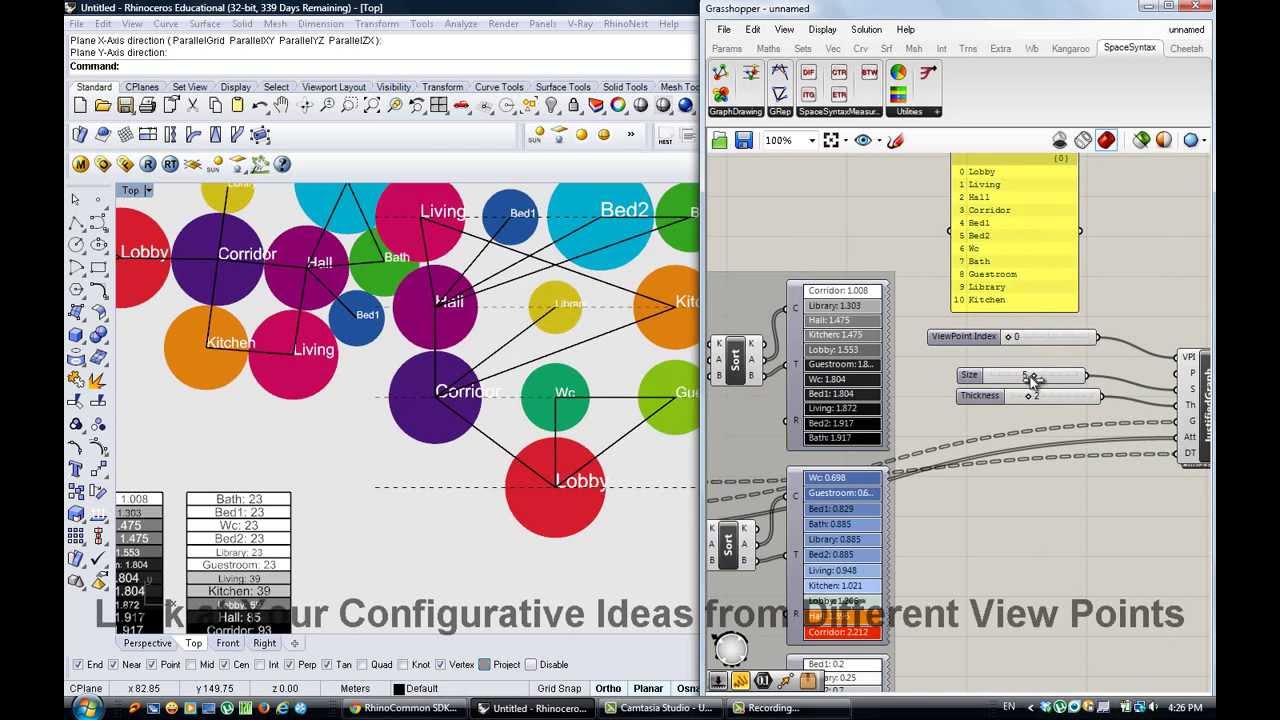Cut selection with the scissors icon
The image size is (1280, 720).
tap(193, 105)
